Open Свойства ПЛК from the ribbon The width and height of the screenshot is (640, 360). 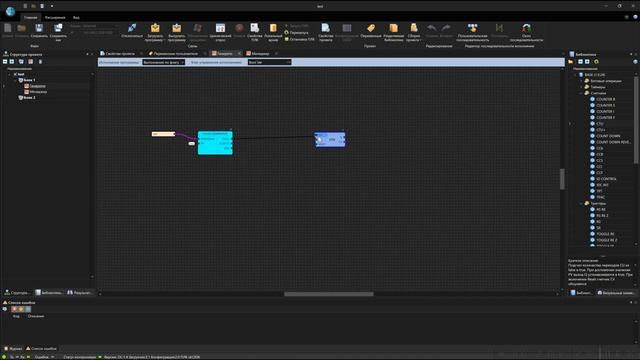click(x=255, y=28)
